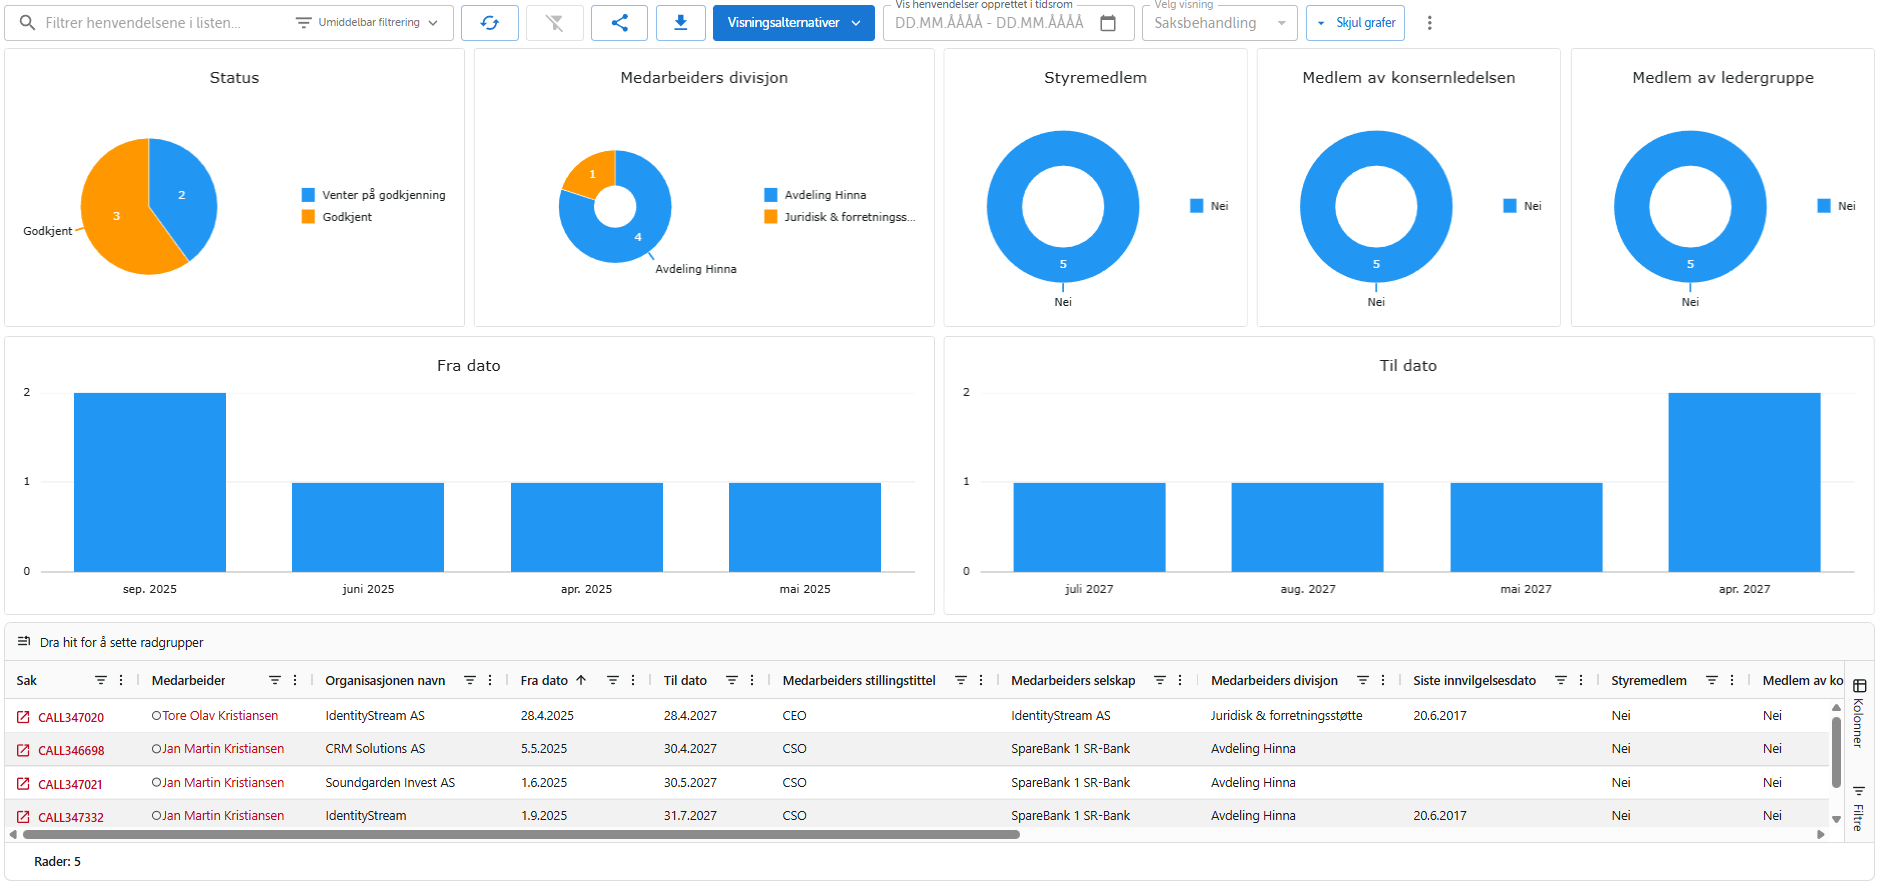Click the clear filters icon
The width and height of the screenshot is (1882, 886).
coord(554,23)
